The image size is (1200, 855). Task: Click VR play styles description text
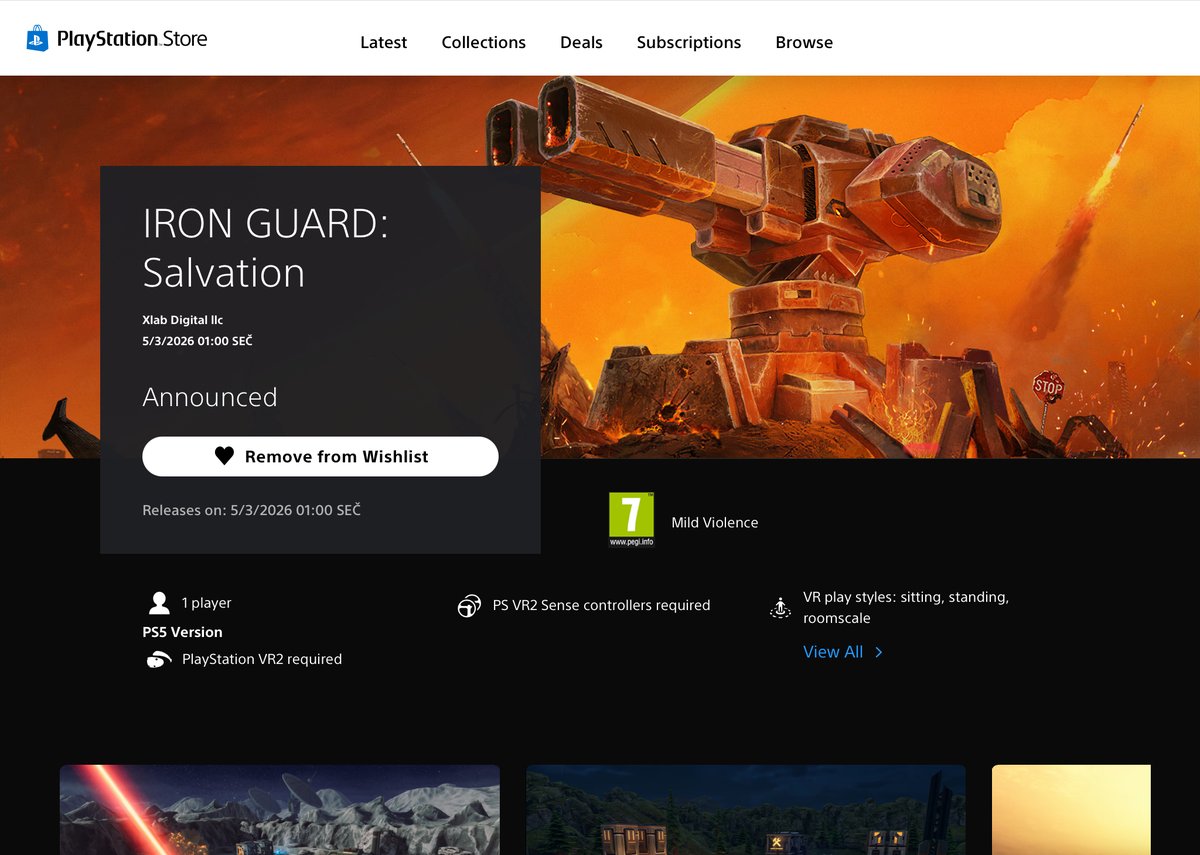(x=906, y=608)
